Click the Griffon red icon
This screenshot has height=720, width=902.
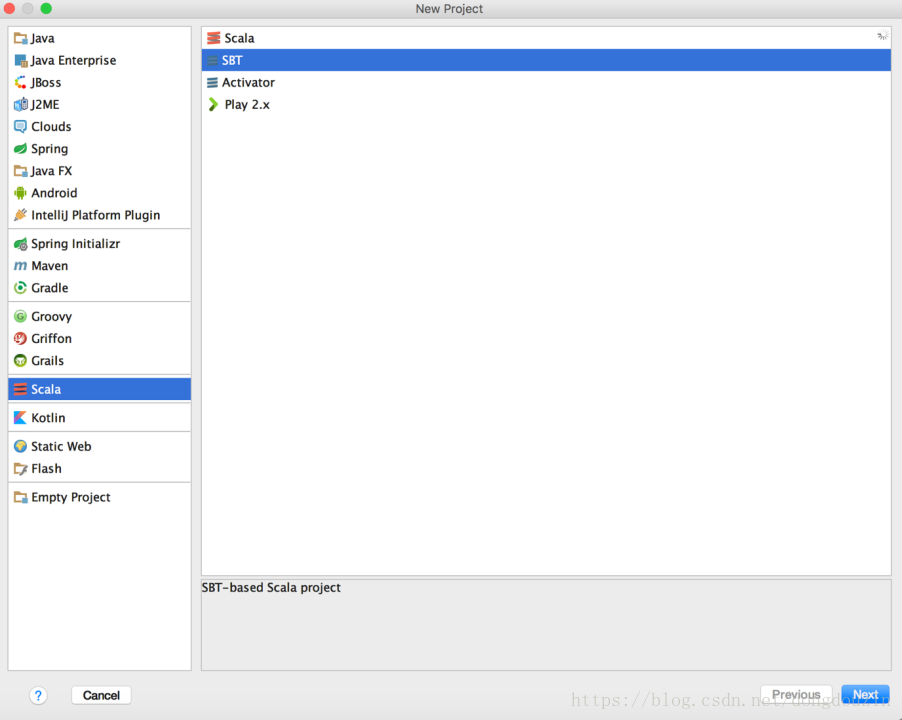click(21, 339)
